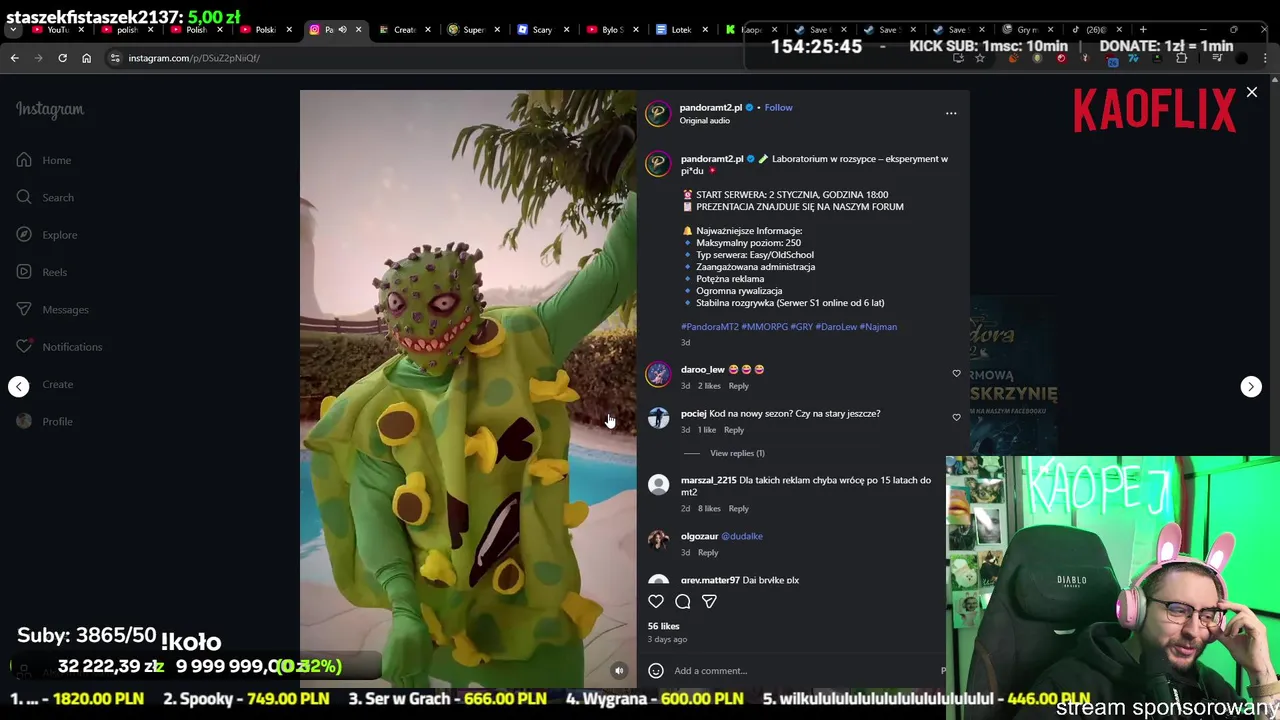Reply to pociej's comment
1280x720 pixels.
[x=733, y=430]
